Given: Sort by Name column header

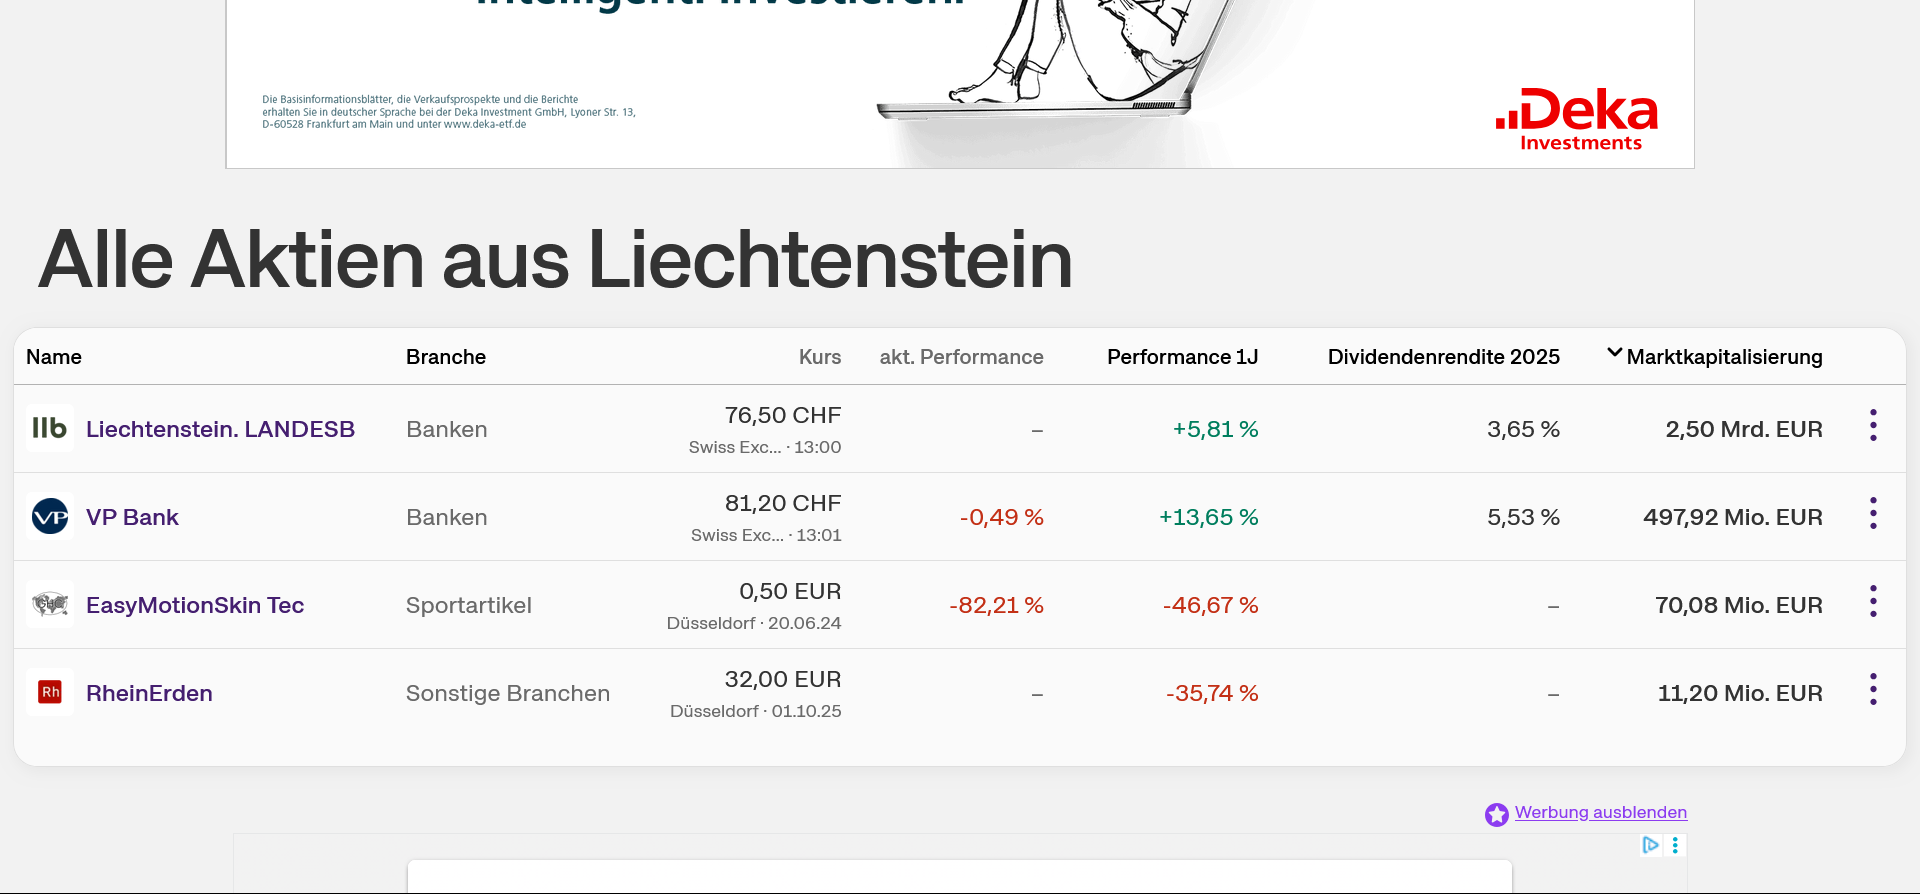Looking at the screenshot, I should (x=54, y=357).
